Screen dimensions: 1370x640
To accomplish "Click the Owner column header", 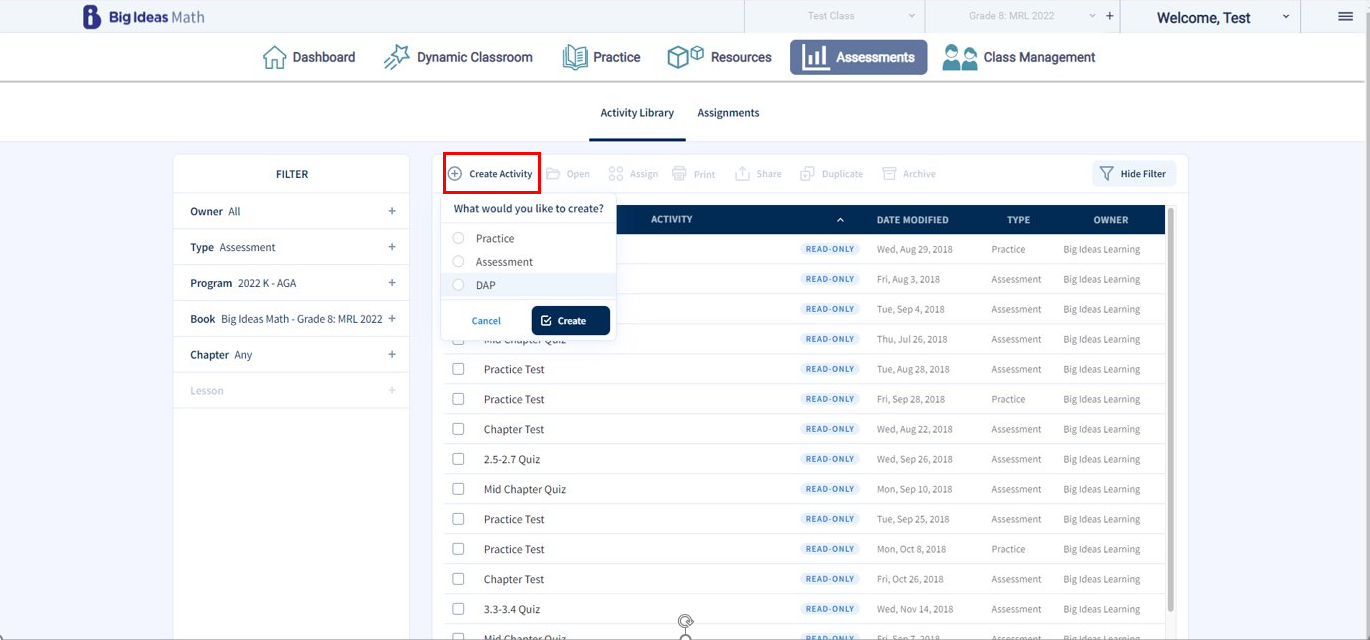I will [x=1110, y=220].
